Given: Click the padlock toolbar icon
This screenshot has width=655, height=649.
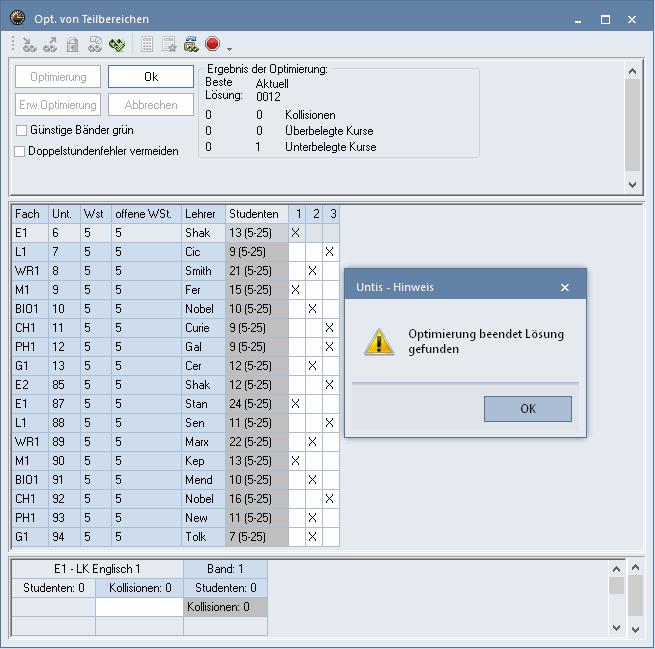Looking at the screenshot, I should [73, 44].
